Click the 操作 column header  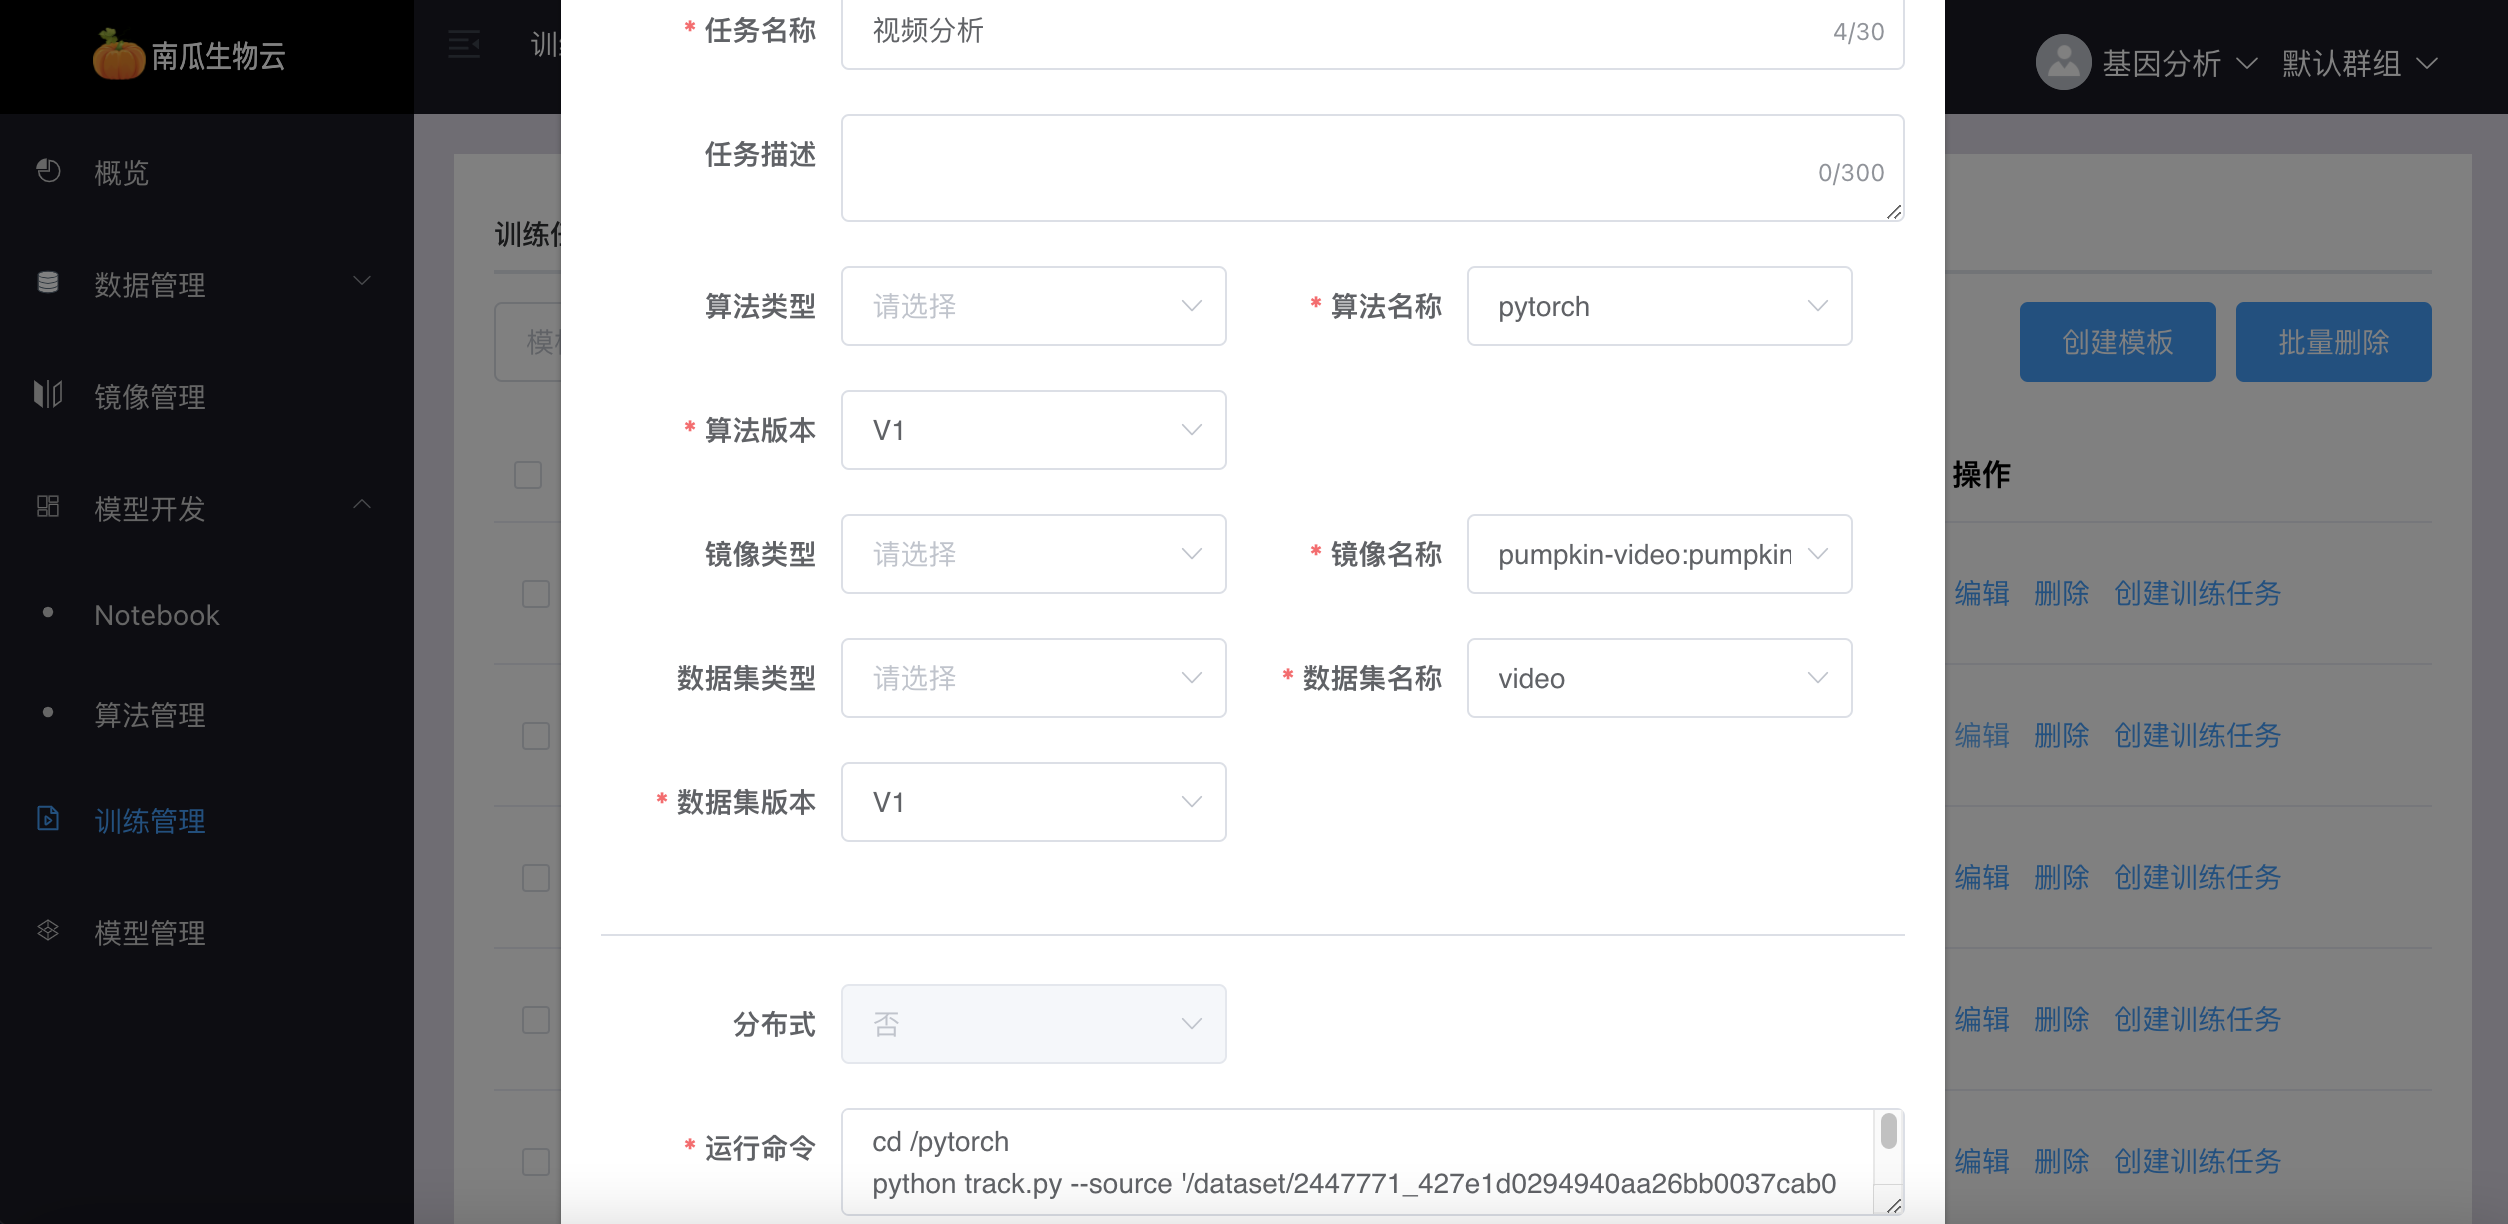1981,474
